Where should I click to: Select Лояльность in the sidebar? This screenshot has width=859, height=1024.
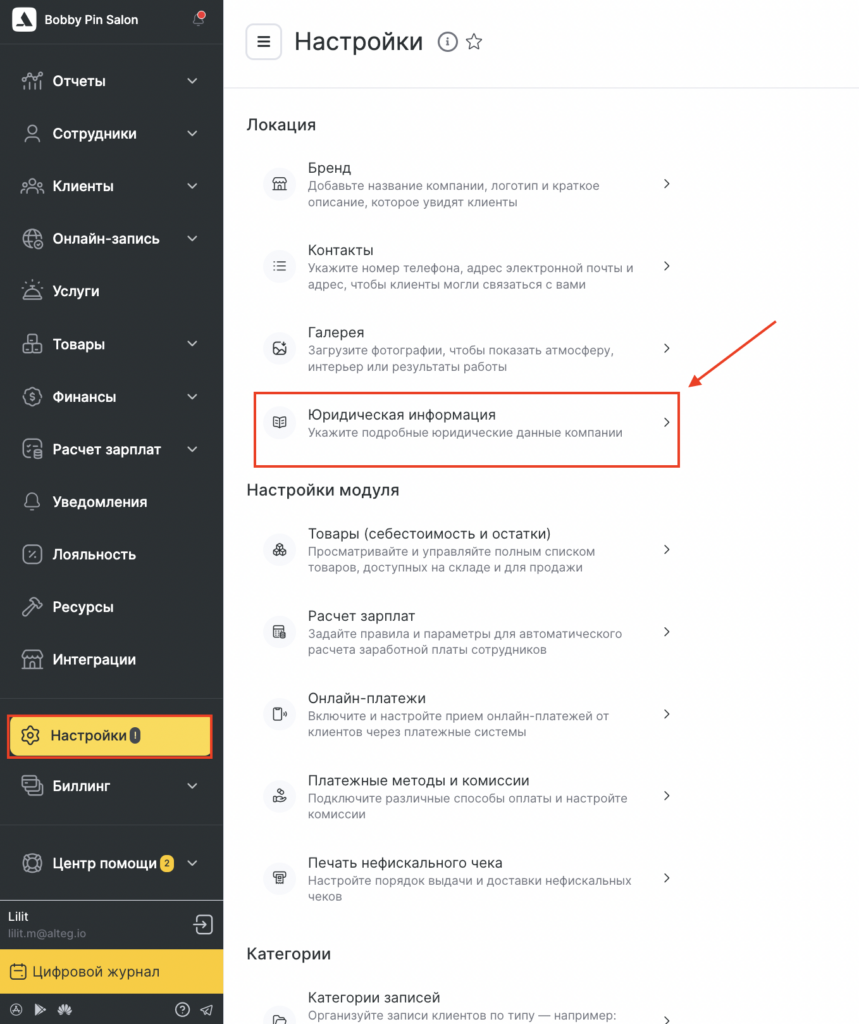pyautogui.click(x=94, y=554)
